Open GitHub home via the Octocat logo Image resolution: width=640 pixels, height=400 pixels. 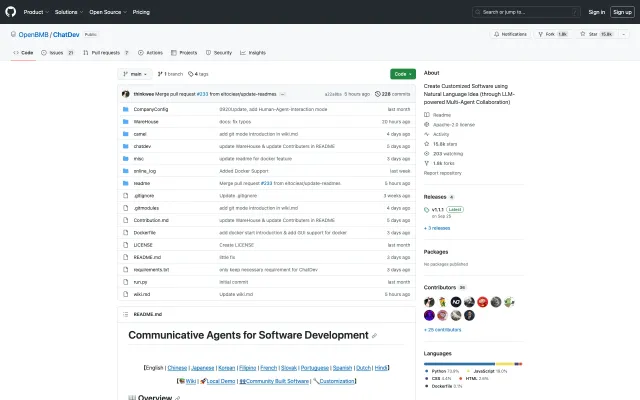click(11, 12)
